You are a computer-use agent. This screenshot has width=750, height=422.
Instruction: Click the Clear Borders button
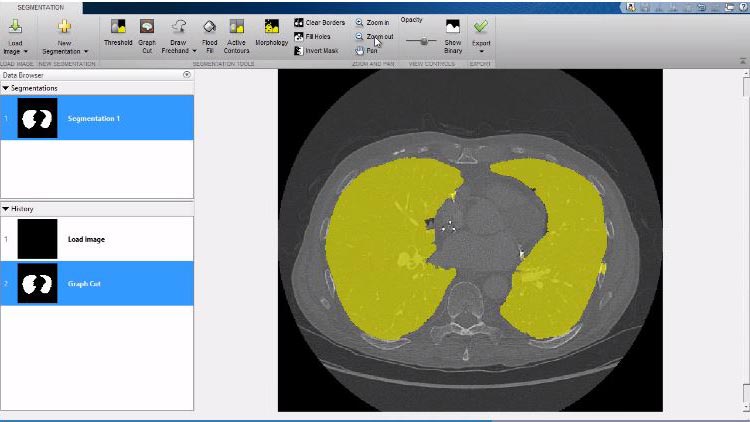pos(319,22)
